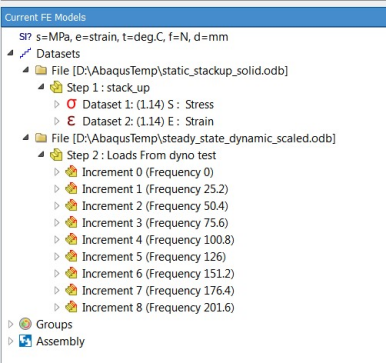Collapse Step 1 : stack_up node

pyautogui.click(x=41, y=87)
